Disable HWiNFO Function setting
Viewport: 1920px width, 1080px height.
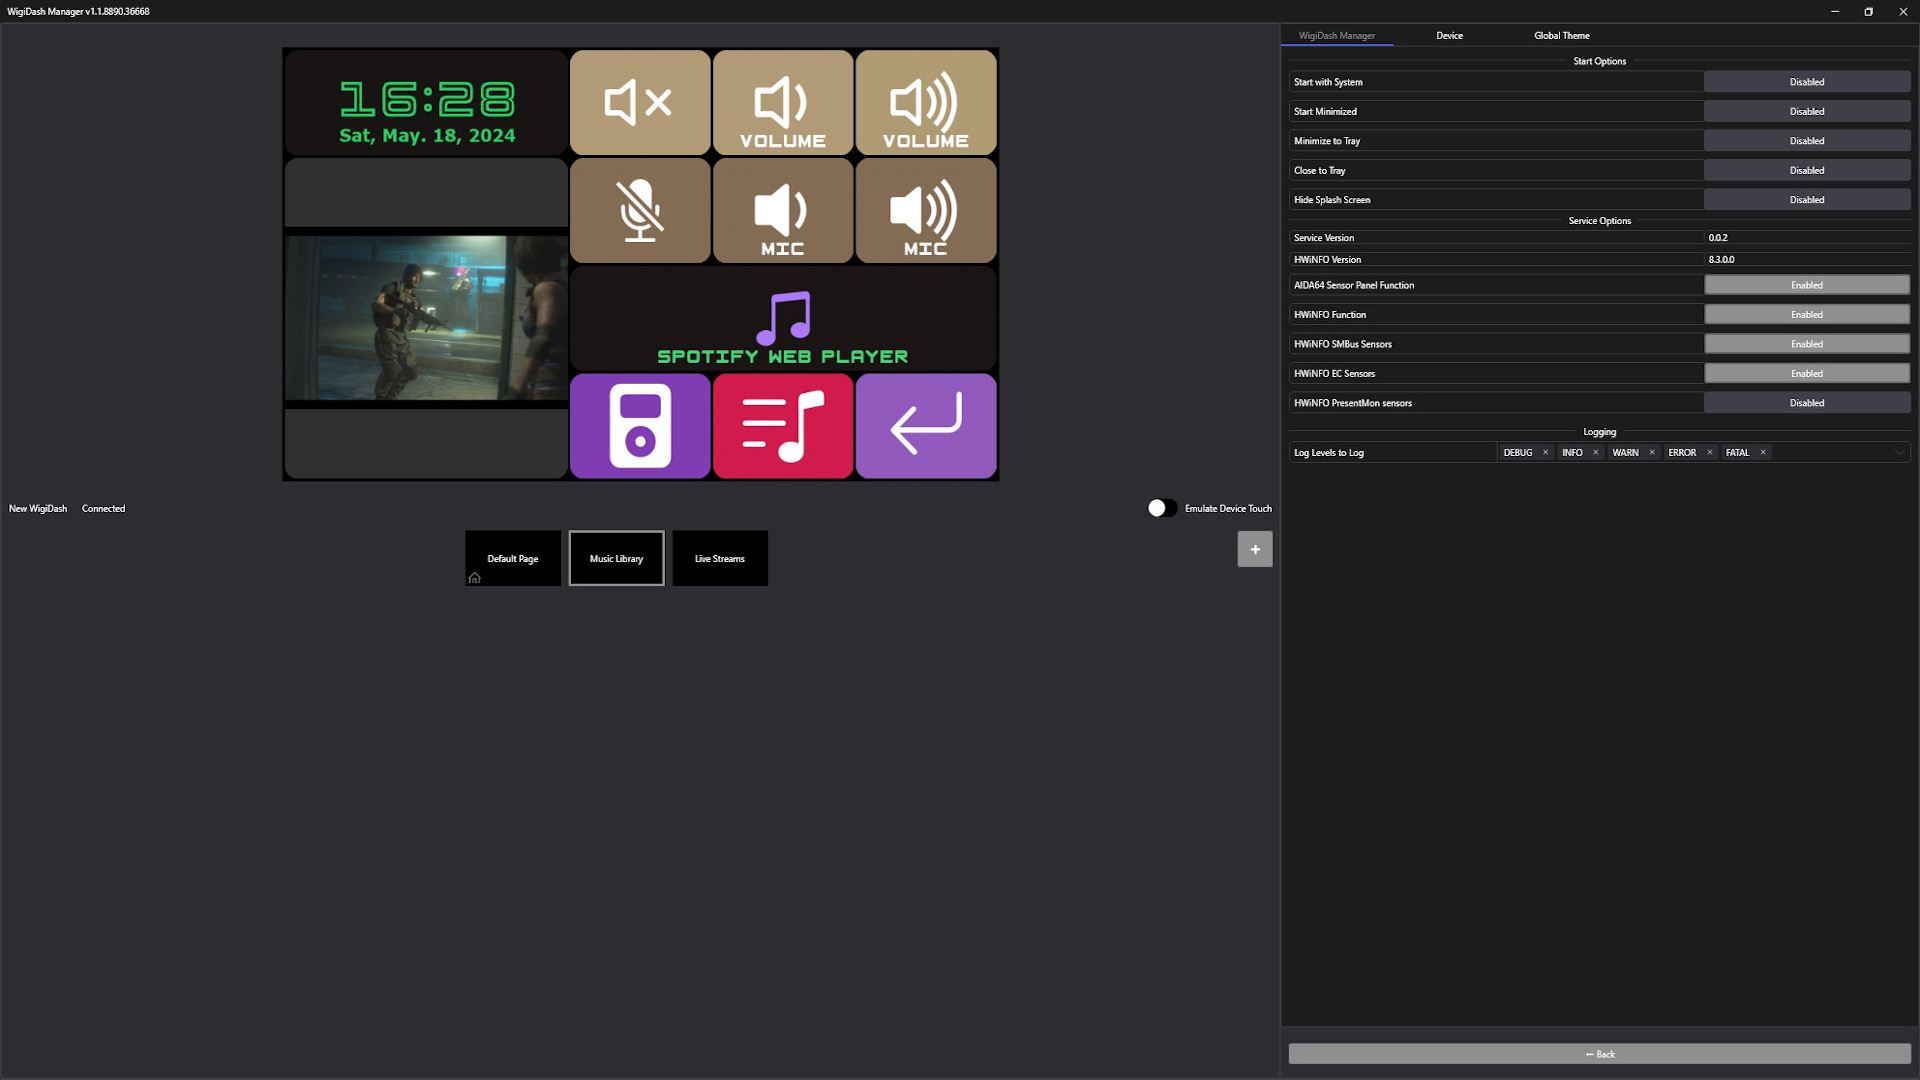tap(1806, 315)
